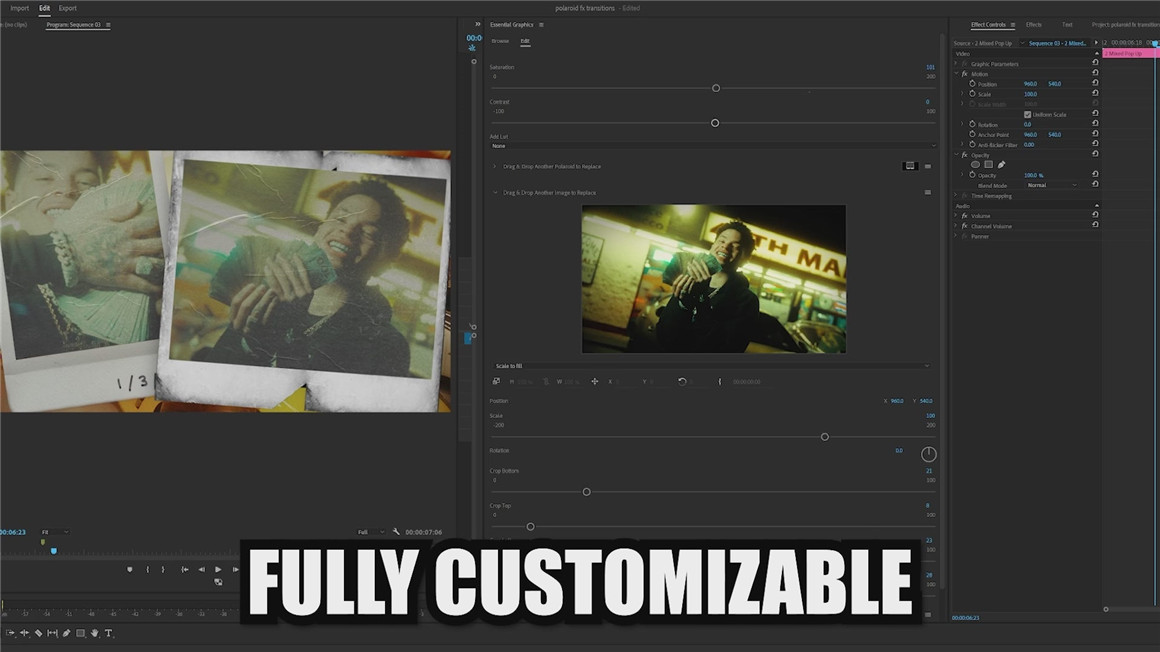Screen dimensions: 1160x652
Task: Open the Add Lut dropdown
Action: (713, 146)
